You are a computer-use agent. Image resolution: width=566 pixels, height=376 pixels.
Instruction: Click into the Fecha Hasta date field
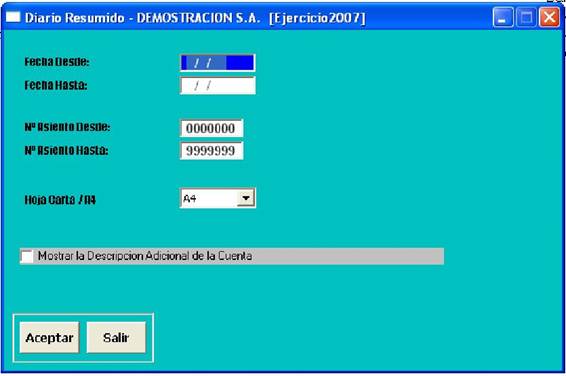point(218,86)
